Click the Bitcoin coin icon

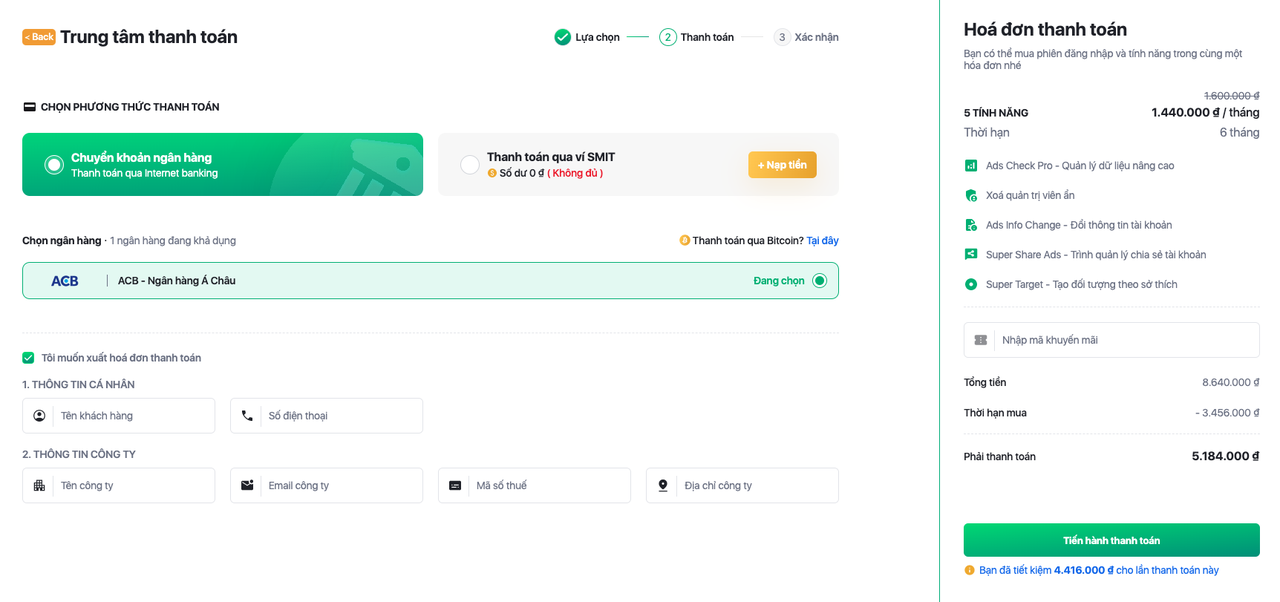684,241
